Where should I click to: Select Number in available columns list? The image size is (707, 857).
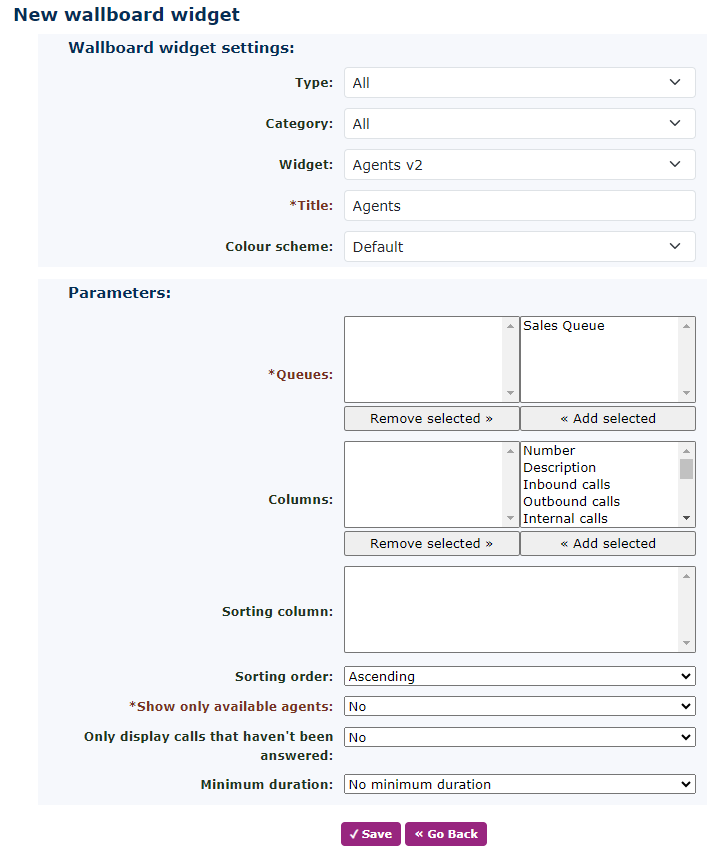click(549, 451)
